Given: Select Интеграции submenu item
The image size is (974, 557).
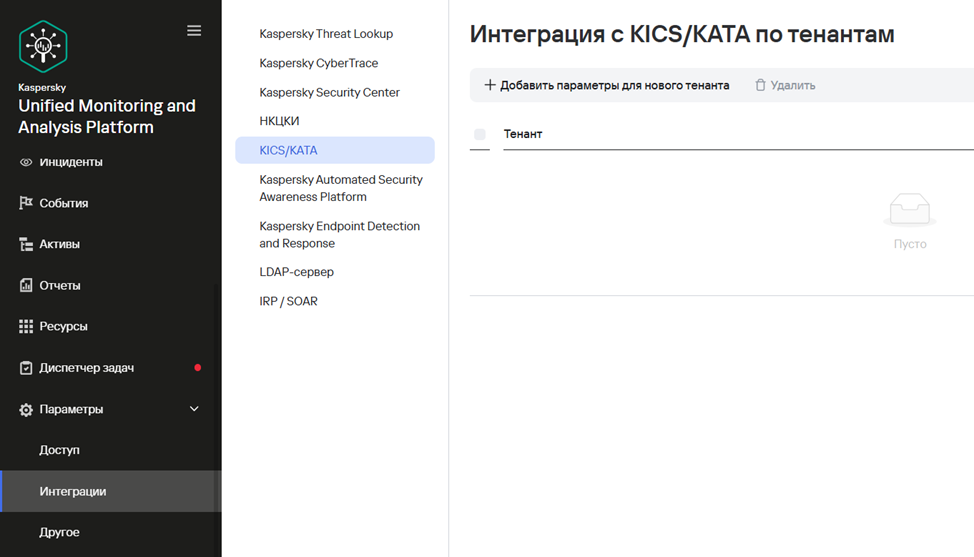Looking at the screenshot, I should click(111, 491).
